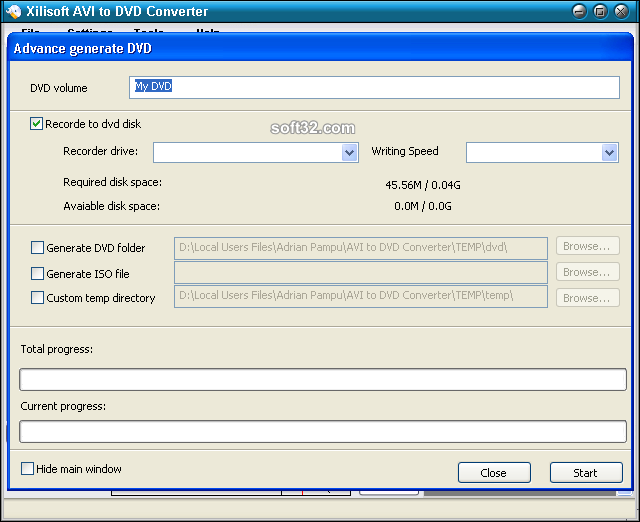Click the Start button

(586, 473)
